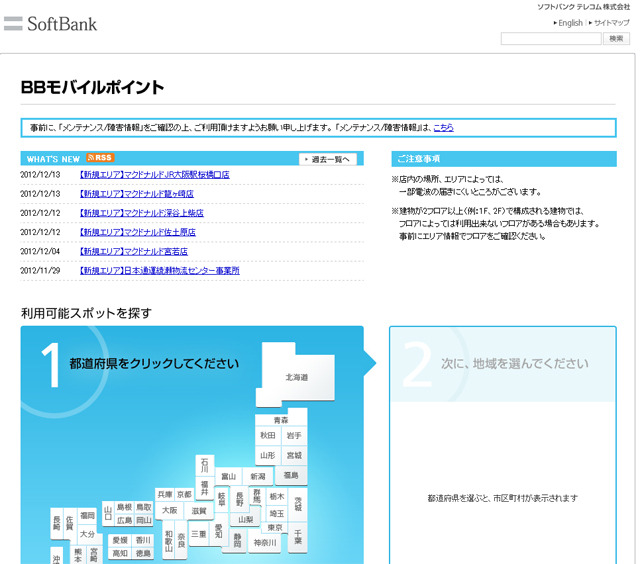Select 山梨 prefecture tile
640x564 pixels.
[x=246, y=520]
